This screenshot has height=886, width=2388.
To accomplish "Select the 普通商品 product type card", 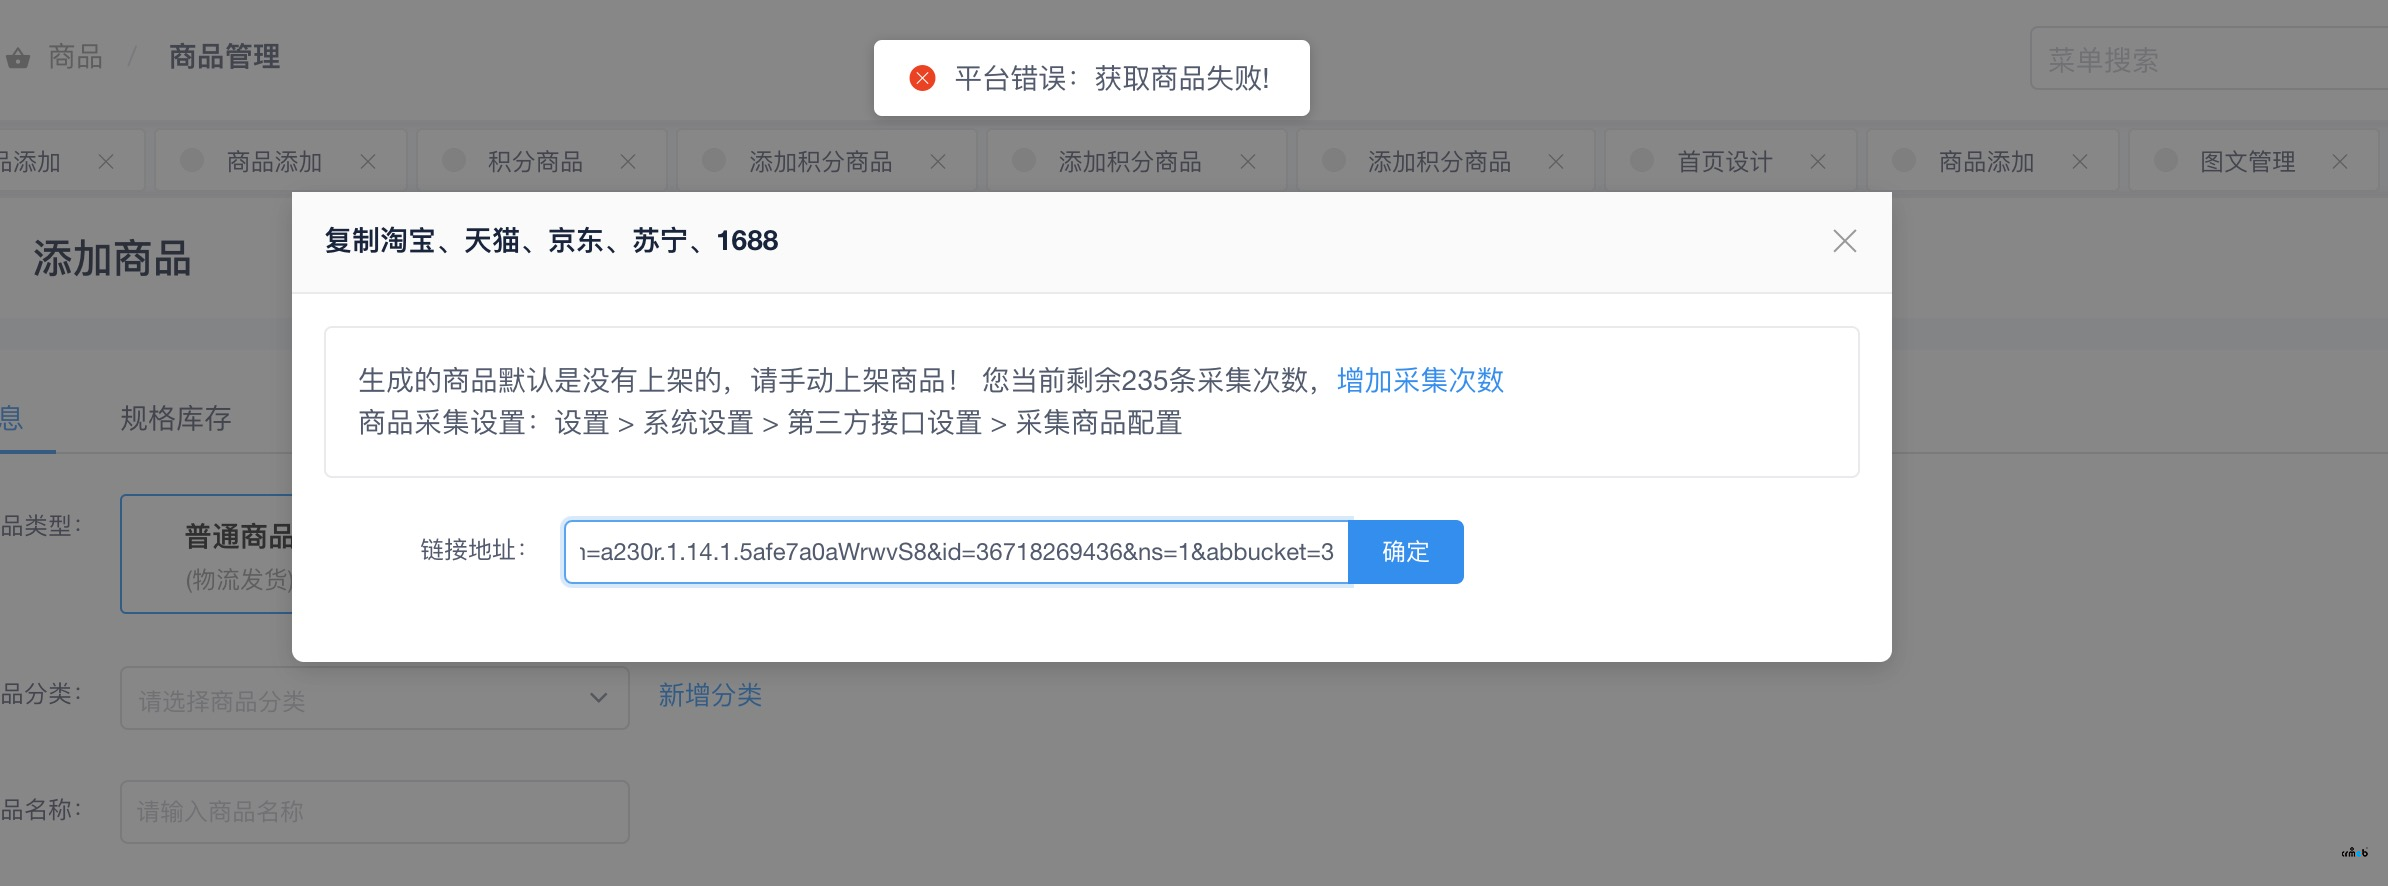I will point(207,553).
